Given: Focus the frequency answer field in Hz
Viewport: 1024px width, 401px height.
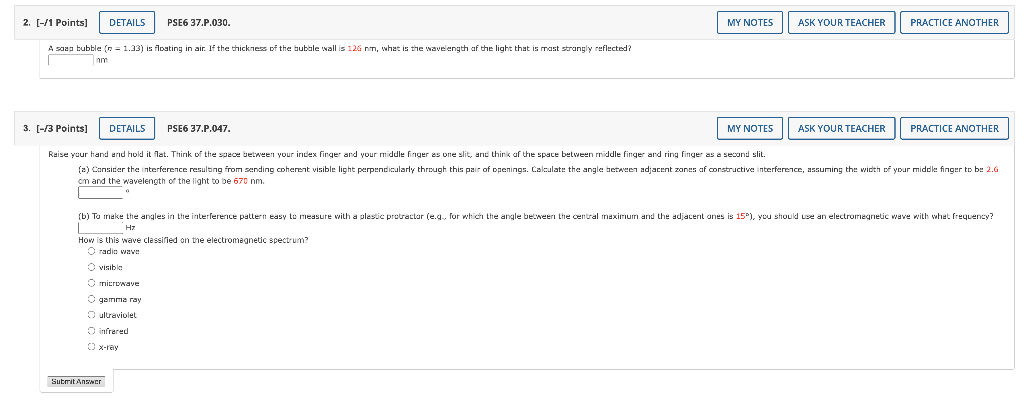Looking at the screenshot, I should pyautogui.click(x=101, y=227).
